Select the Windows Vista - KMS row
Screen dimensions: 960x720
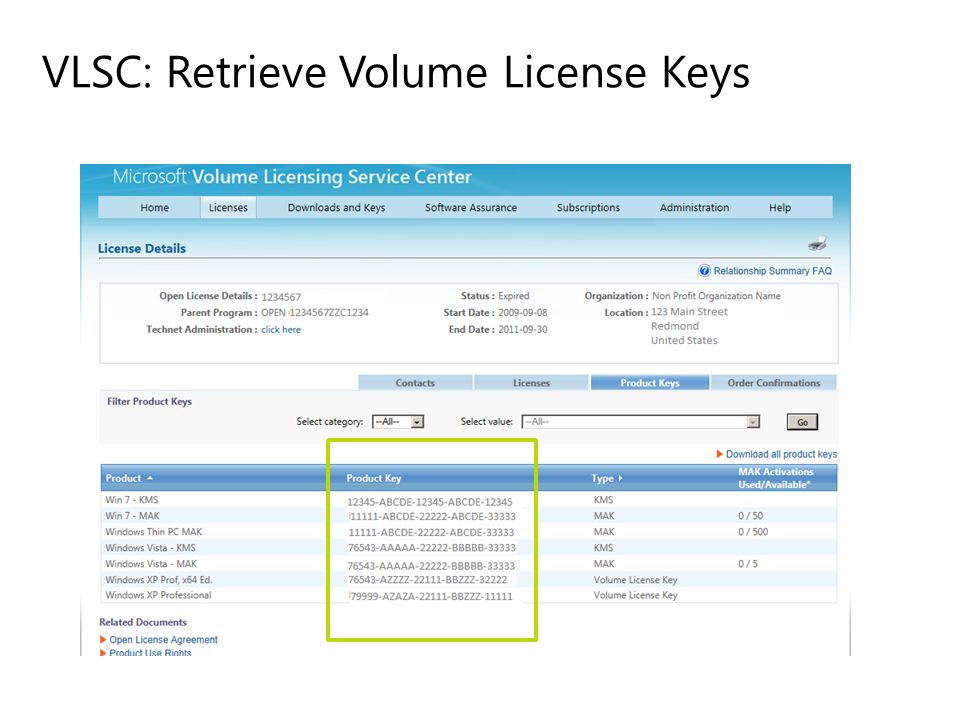pyautogui.click(x=468, y=547)
